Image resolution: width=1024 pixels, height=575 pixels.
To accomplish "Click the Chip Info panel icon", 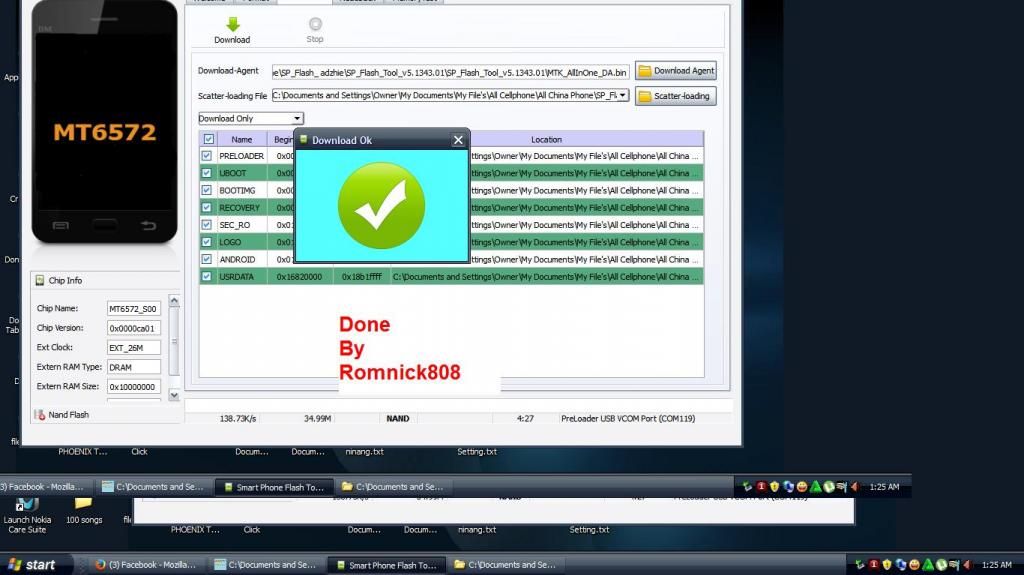I will pyautogui.click(x=40, y=281).
